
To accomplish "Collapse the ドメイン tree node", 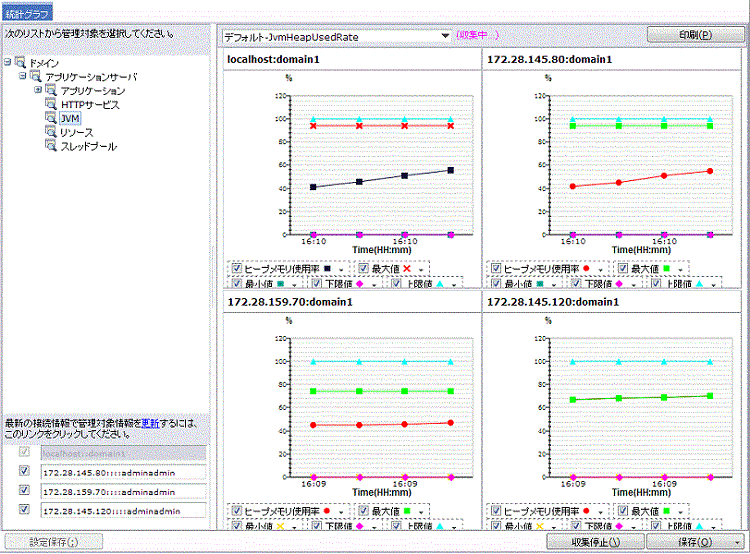I will 8,62.
